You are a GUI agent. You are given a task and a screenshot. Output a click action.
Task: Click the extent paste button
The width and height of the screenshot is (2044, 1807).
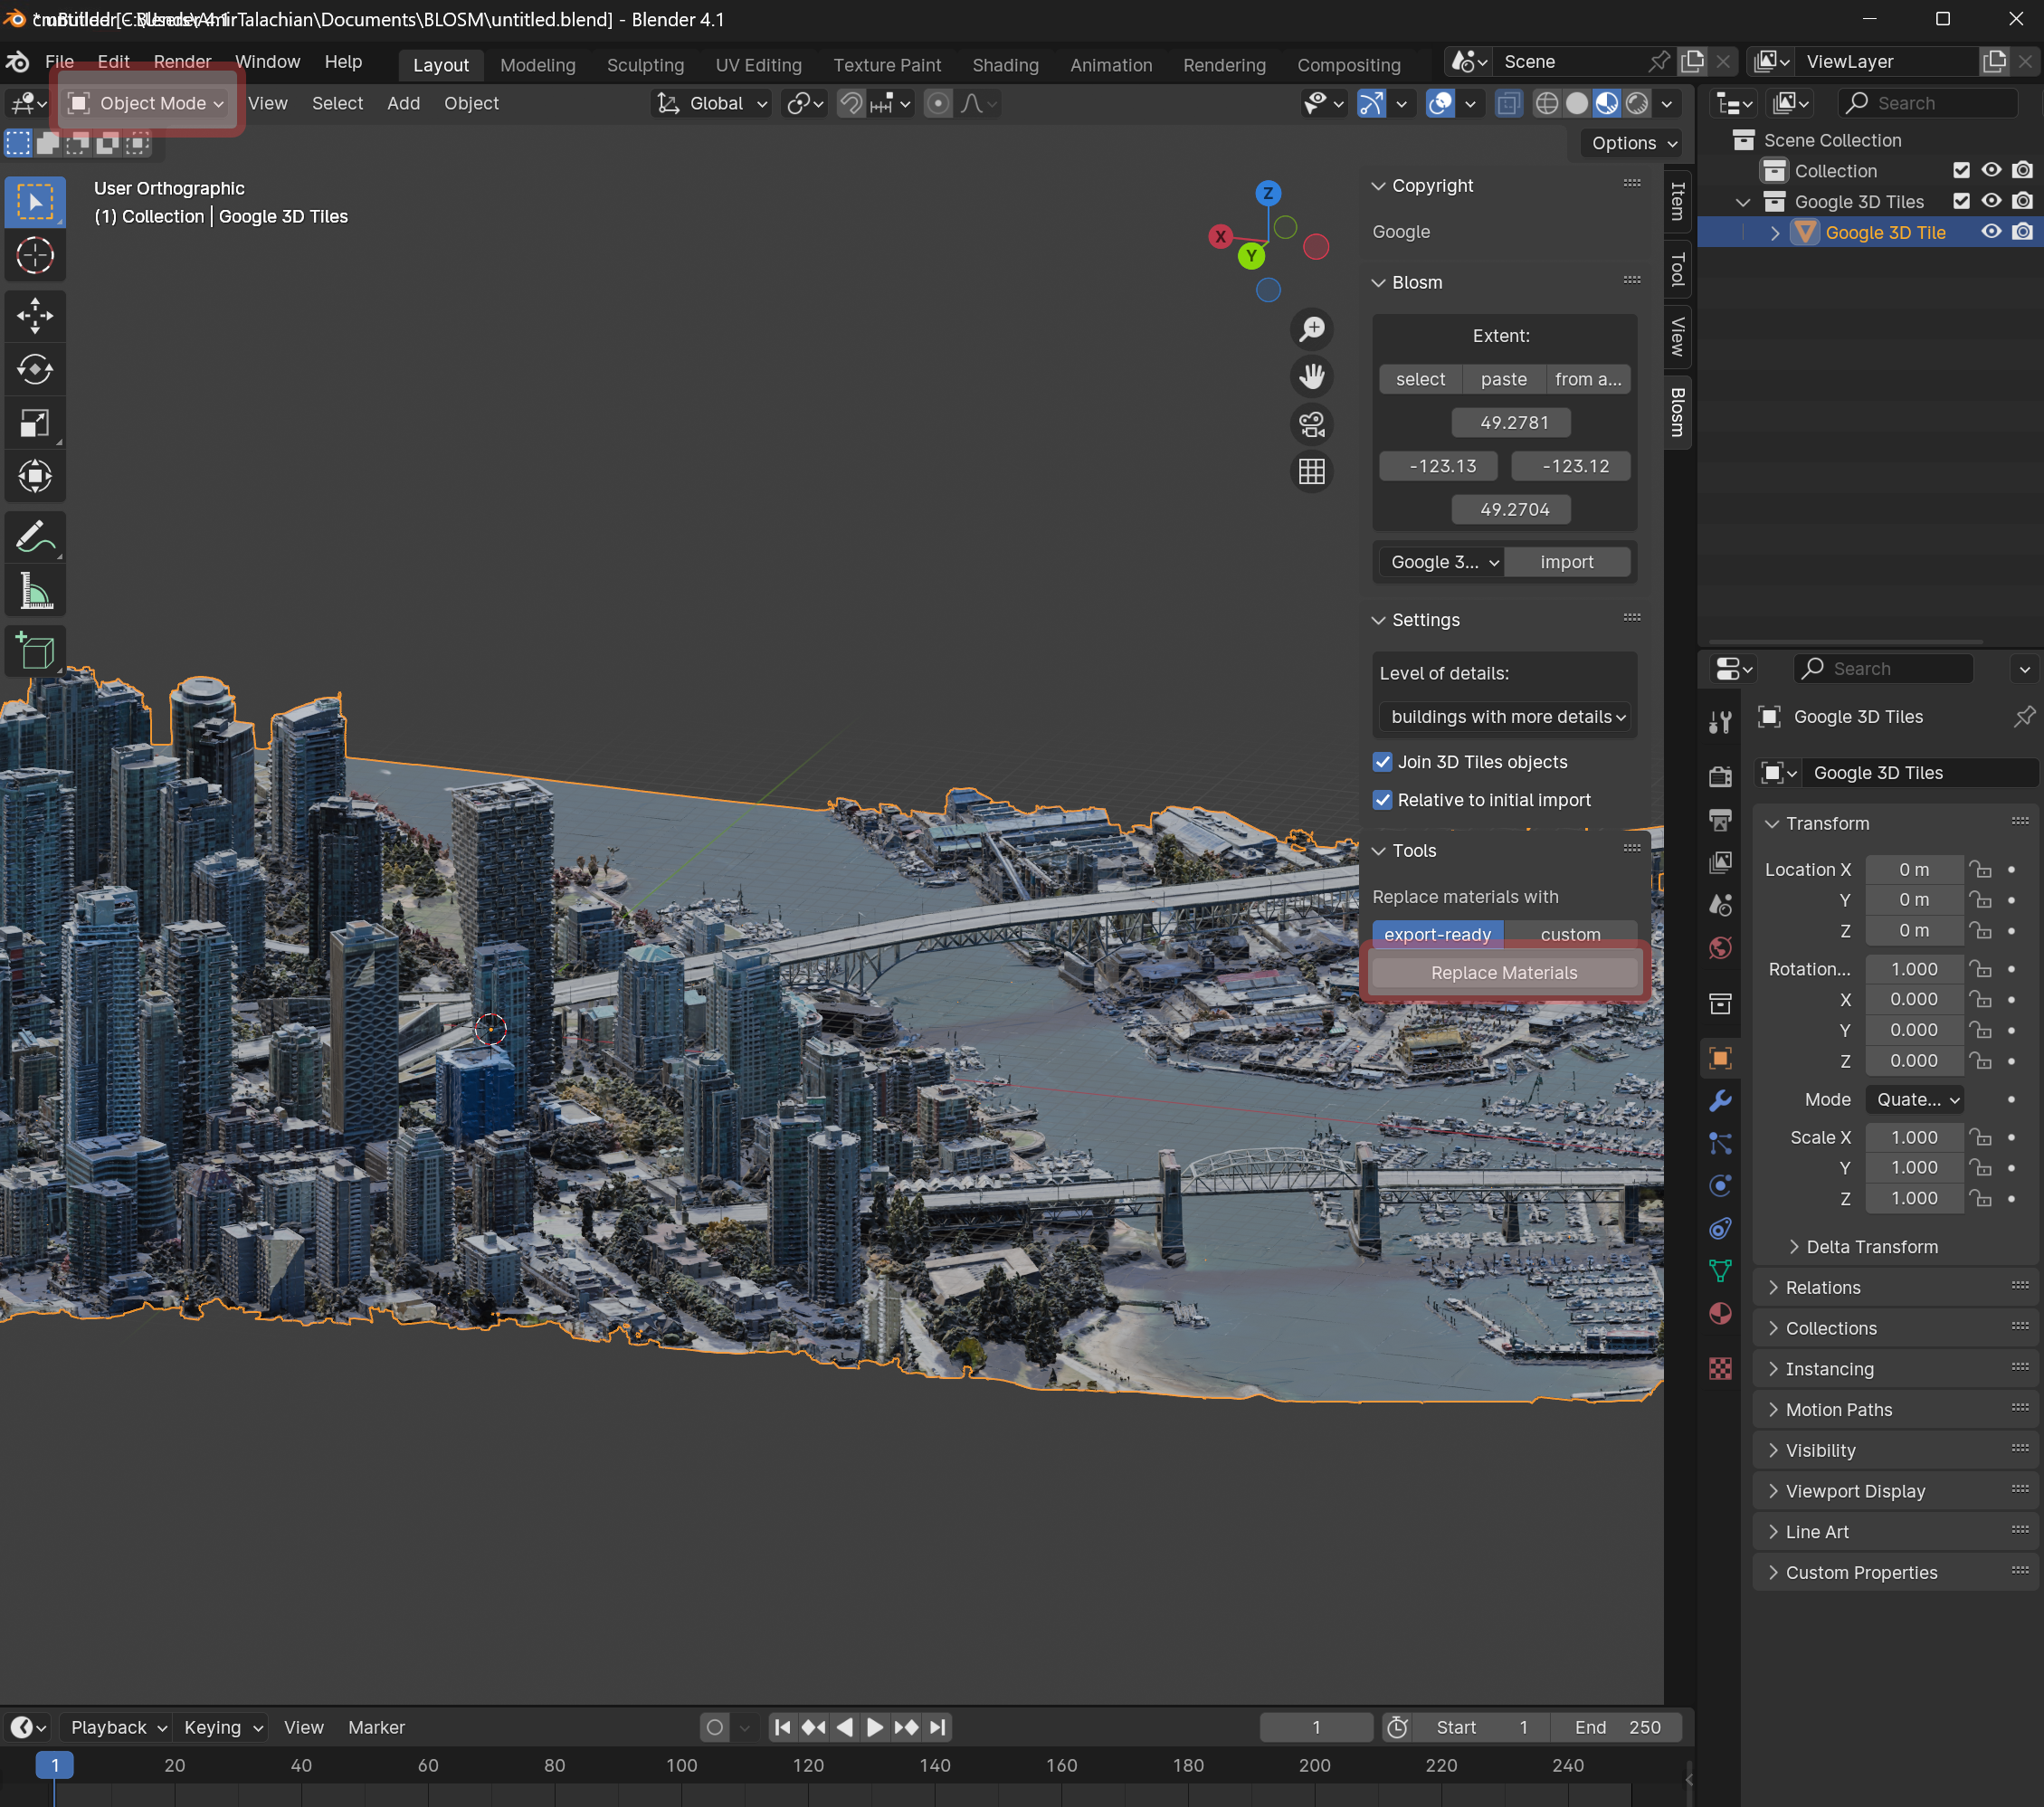[1503, 379]
